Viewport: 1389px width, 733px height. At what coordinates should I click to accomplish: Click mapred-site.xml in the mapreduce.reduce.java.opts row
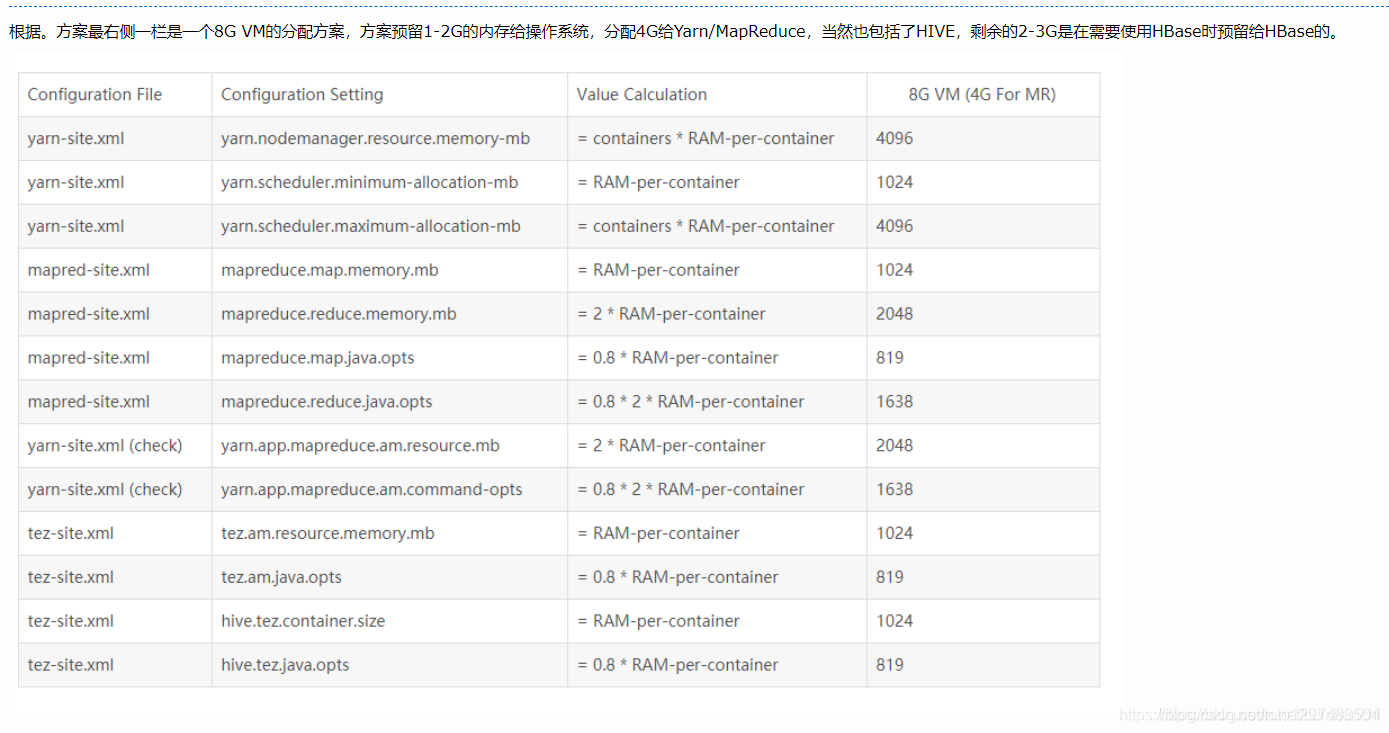coord(88,402)
